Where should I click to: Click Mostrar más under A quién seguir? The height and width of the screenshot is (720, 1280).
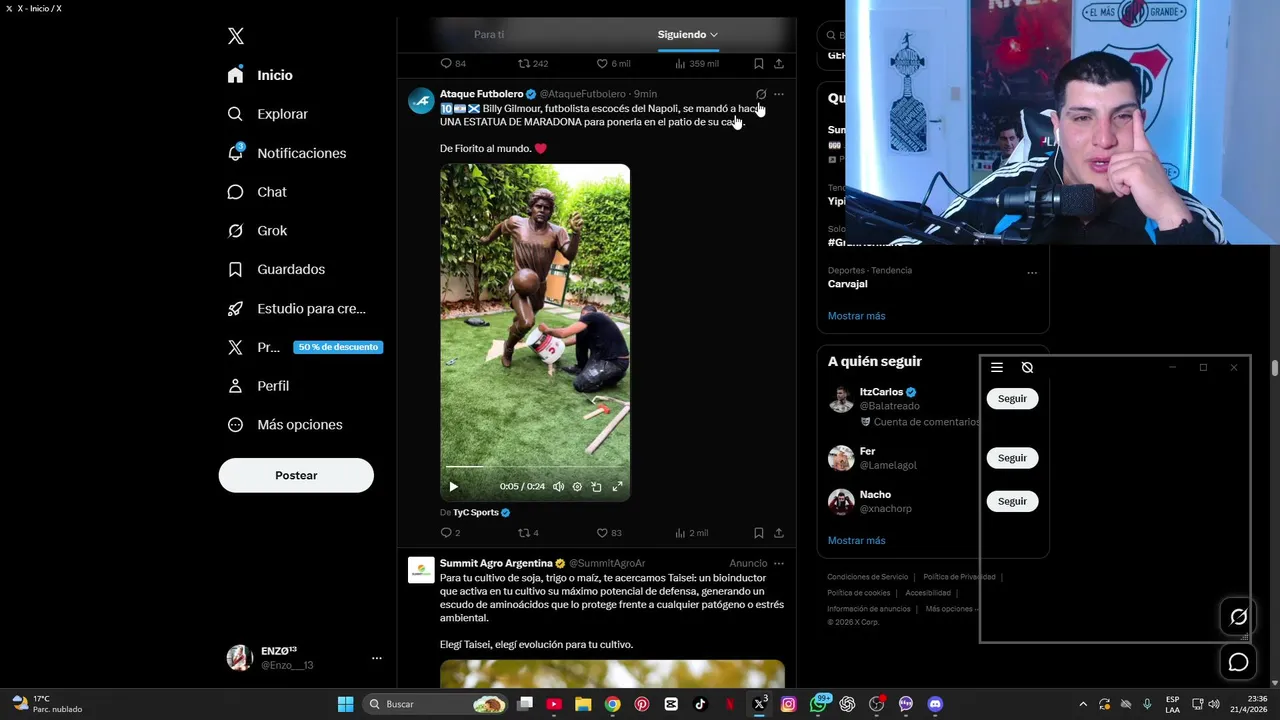click(856, 541)
